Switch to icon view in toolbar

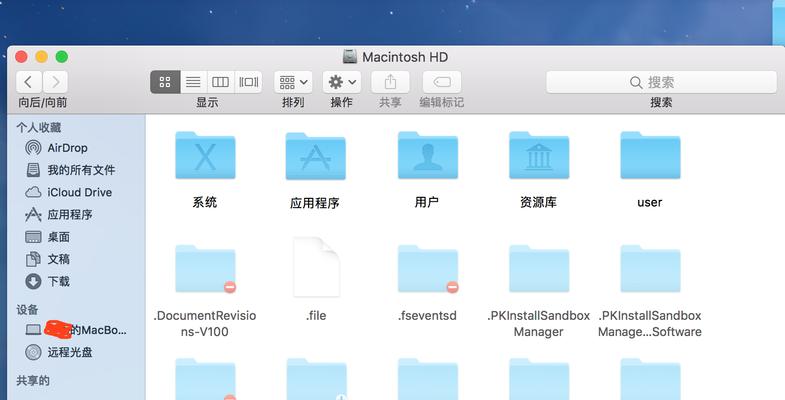(x=165, y=82)
